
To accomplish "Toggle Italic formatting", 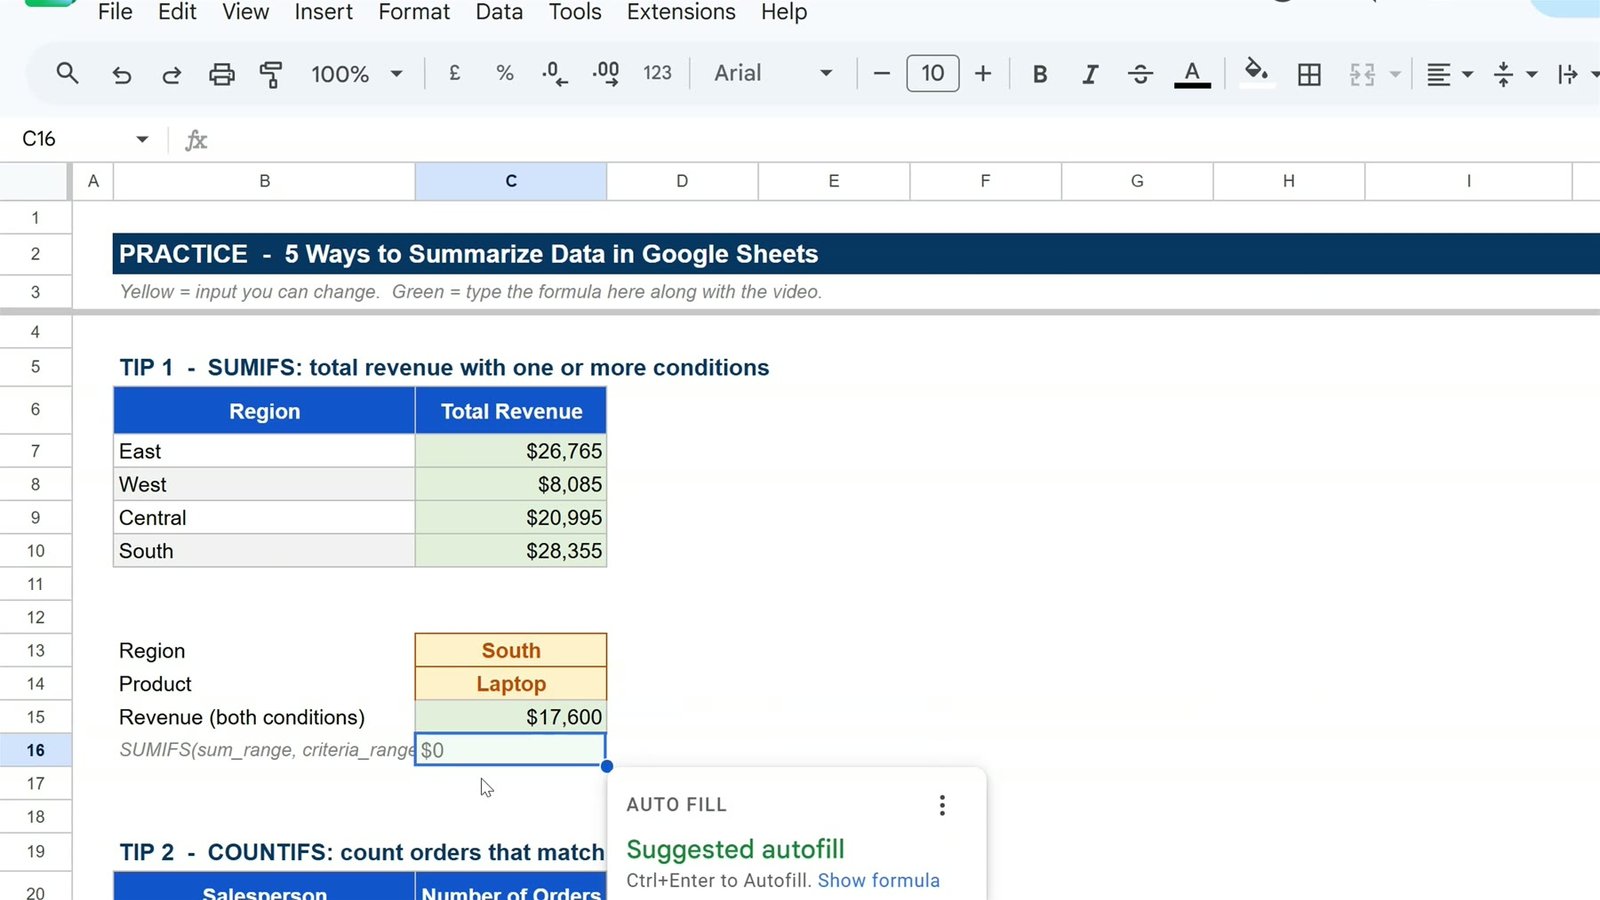I will point(1090,74).
